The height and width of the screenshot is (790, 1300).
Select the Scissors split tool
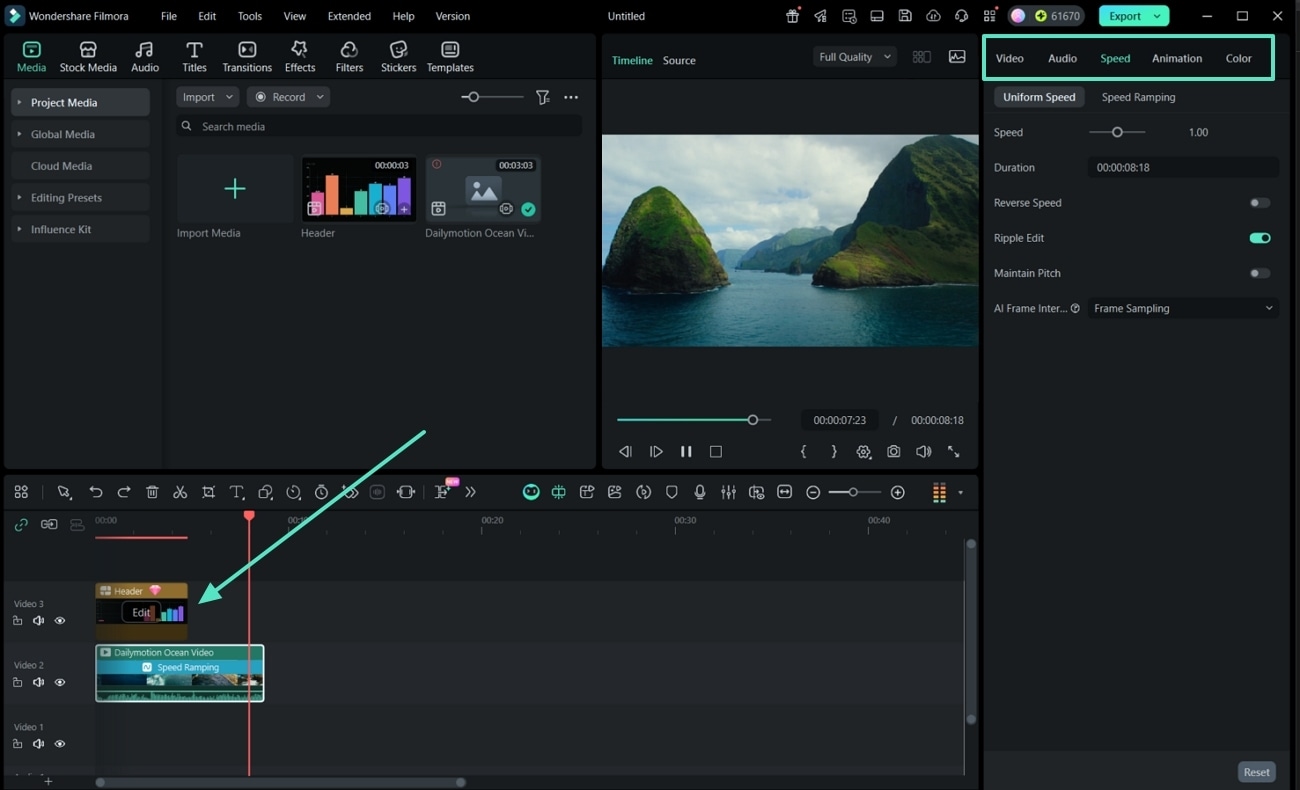pyautogui.click(x=180, y=492)
